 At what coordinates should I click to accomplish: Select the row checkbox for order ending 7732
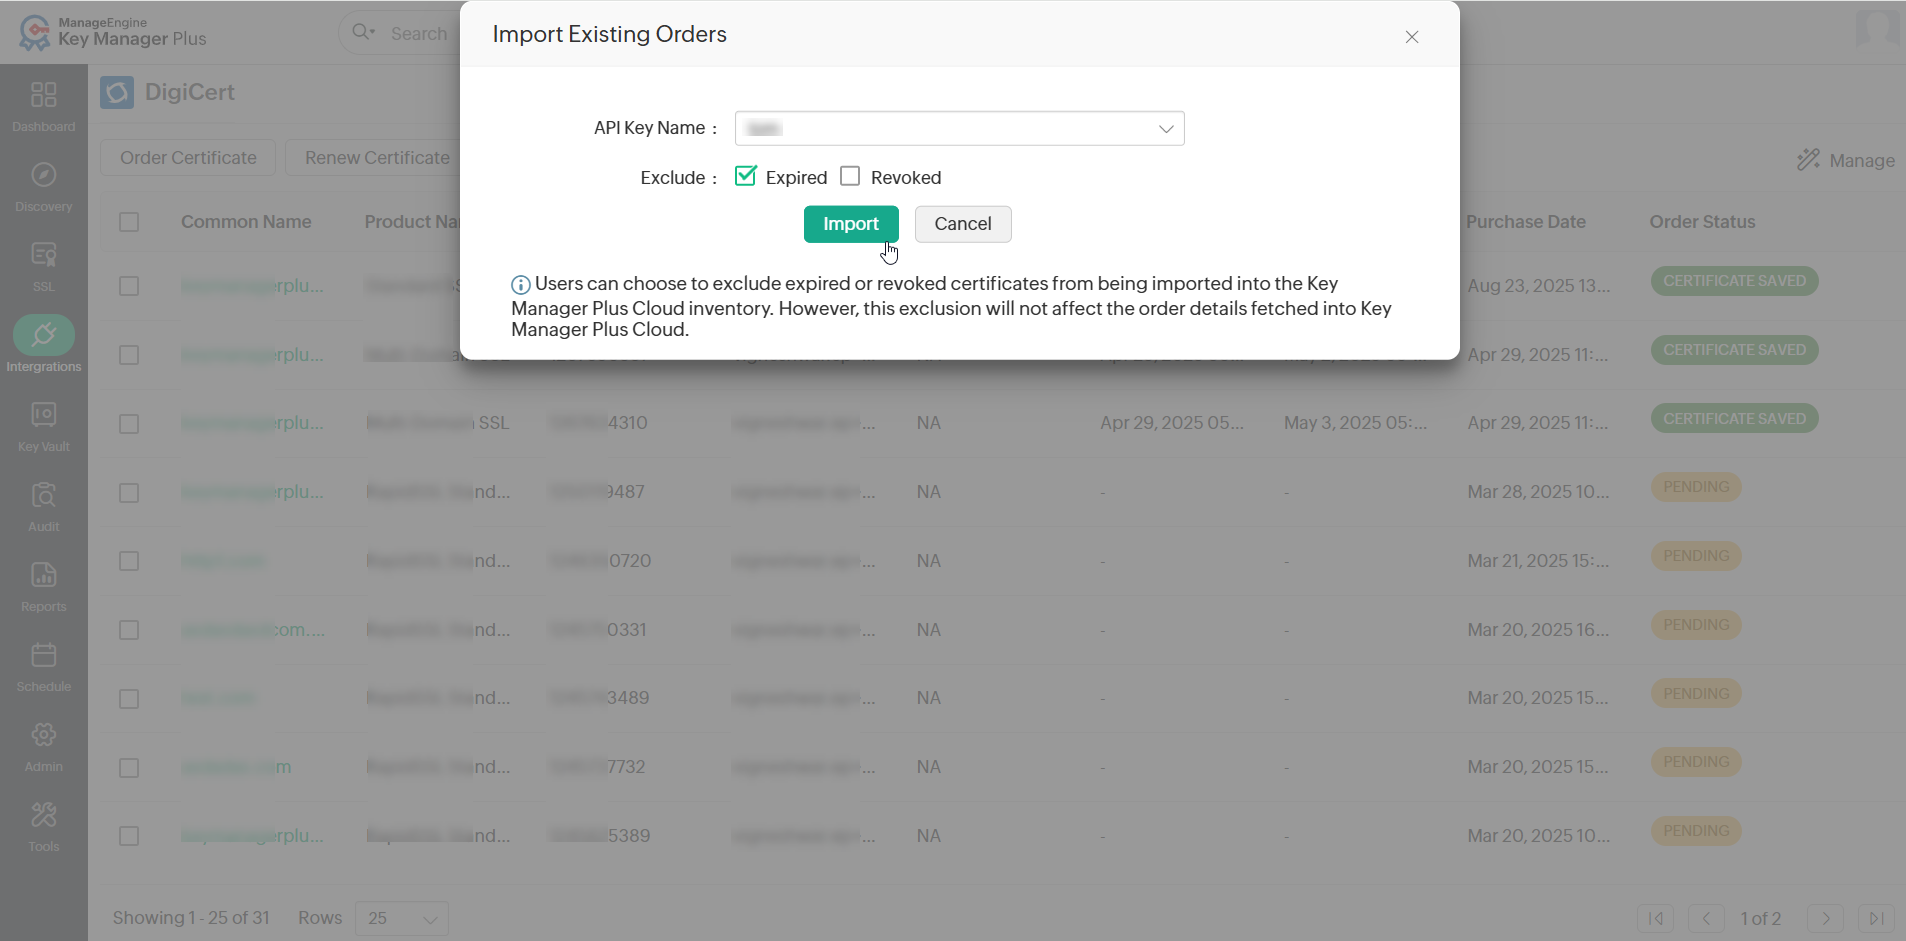(x=129, y=768)
